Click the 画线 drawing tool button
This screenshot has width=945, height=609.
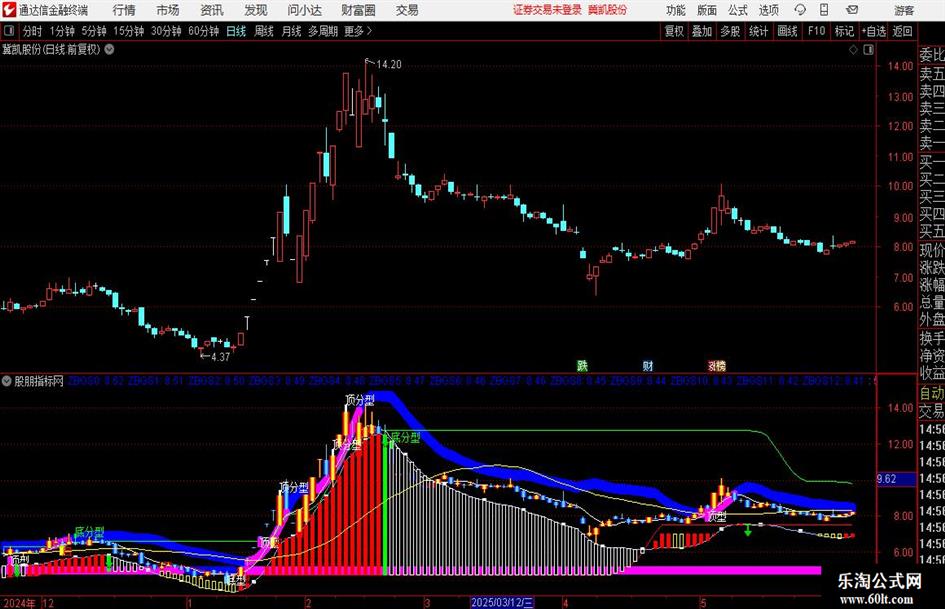[787, 31]
